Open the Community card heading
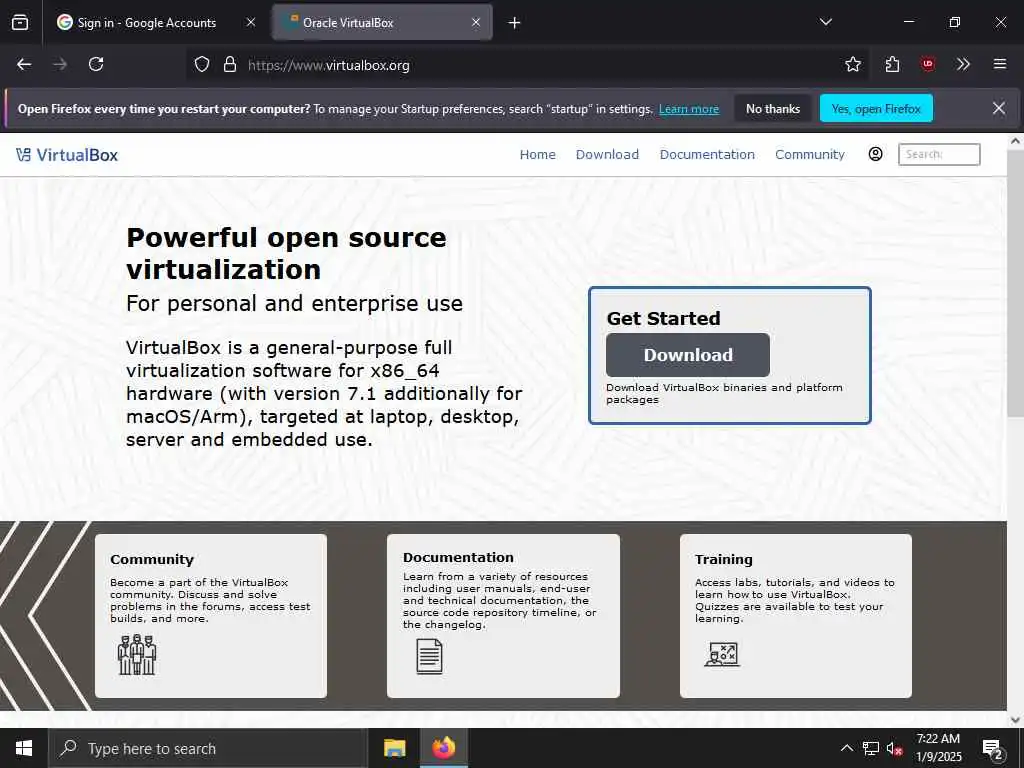This screenshot has height=768, width=1024. pos(152,560)
